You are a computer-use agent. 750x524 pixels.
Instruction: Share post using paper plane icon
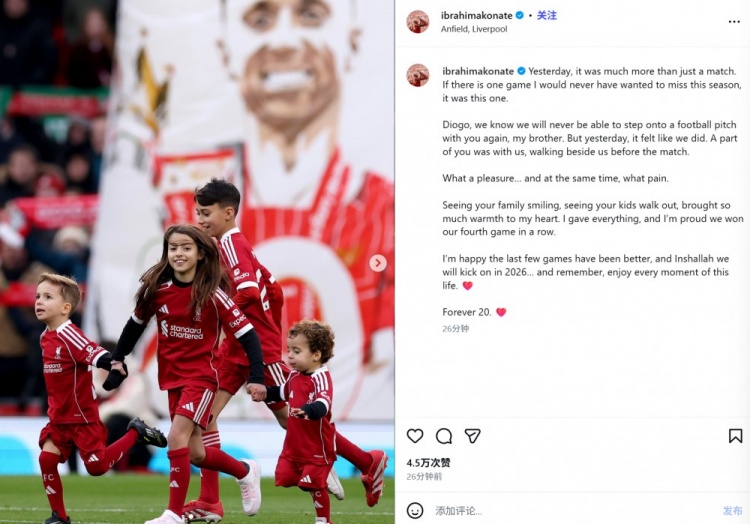472,436
